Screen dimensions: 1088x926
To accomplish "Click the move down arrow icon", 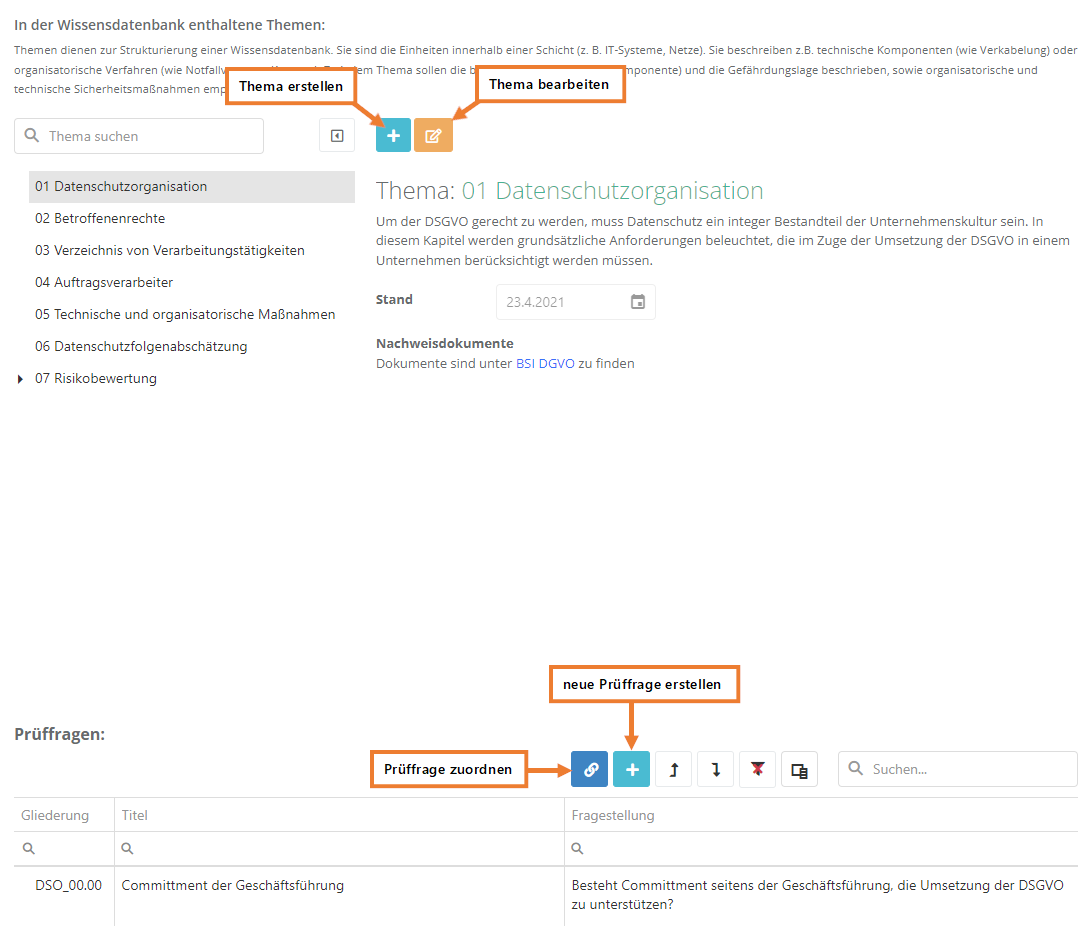I will 716,770.
